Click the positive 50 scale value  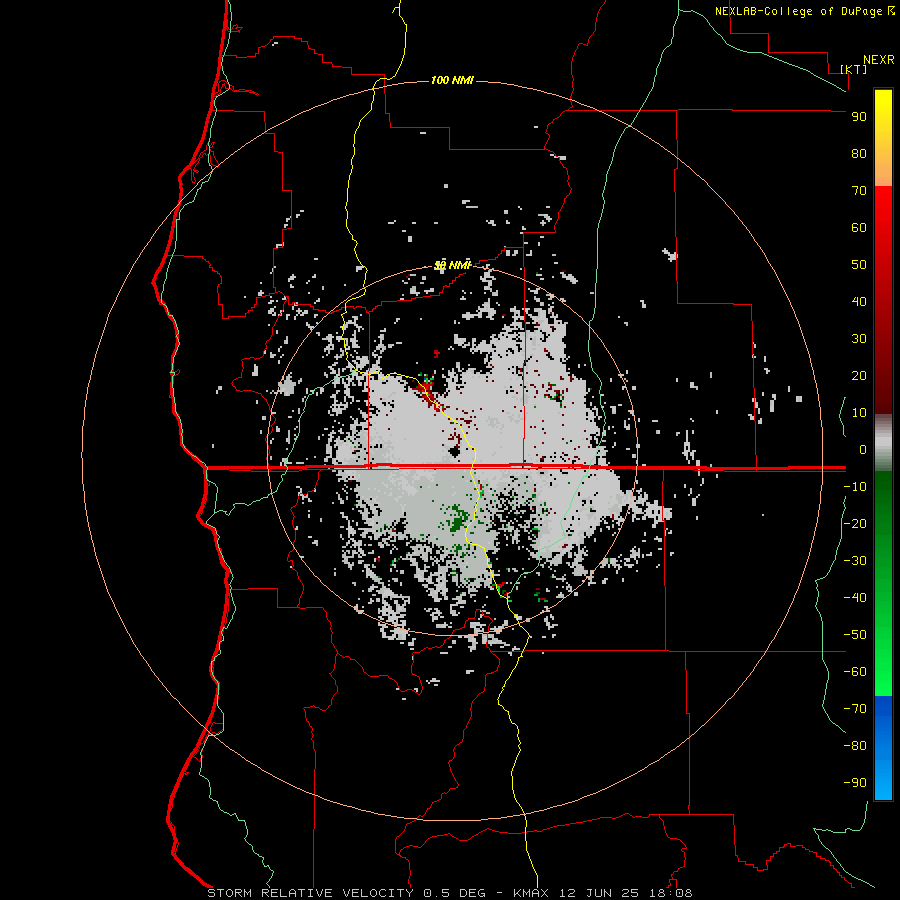(x=859, y=265)
